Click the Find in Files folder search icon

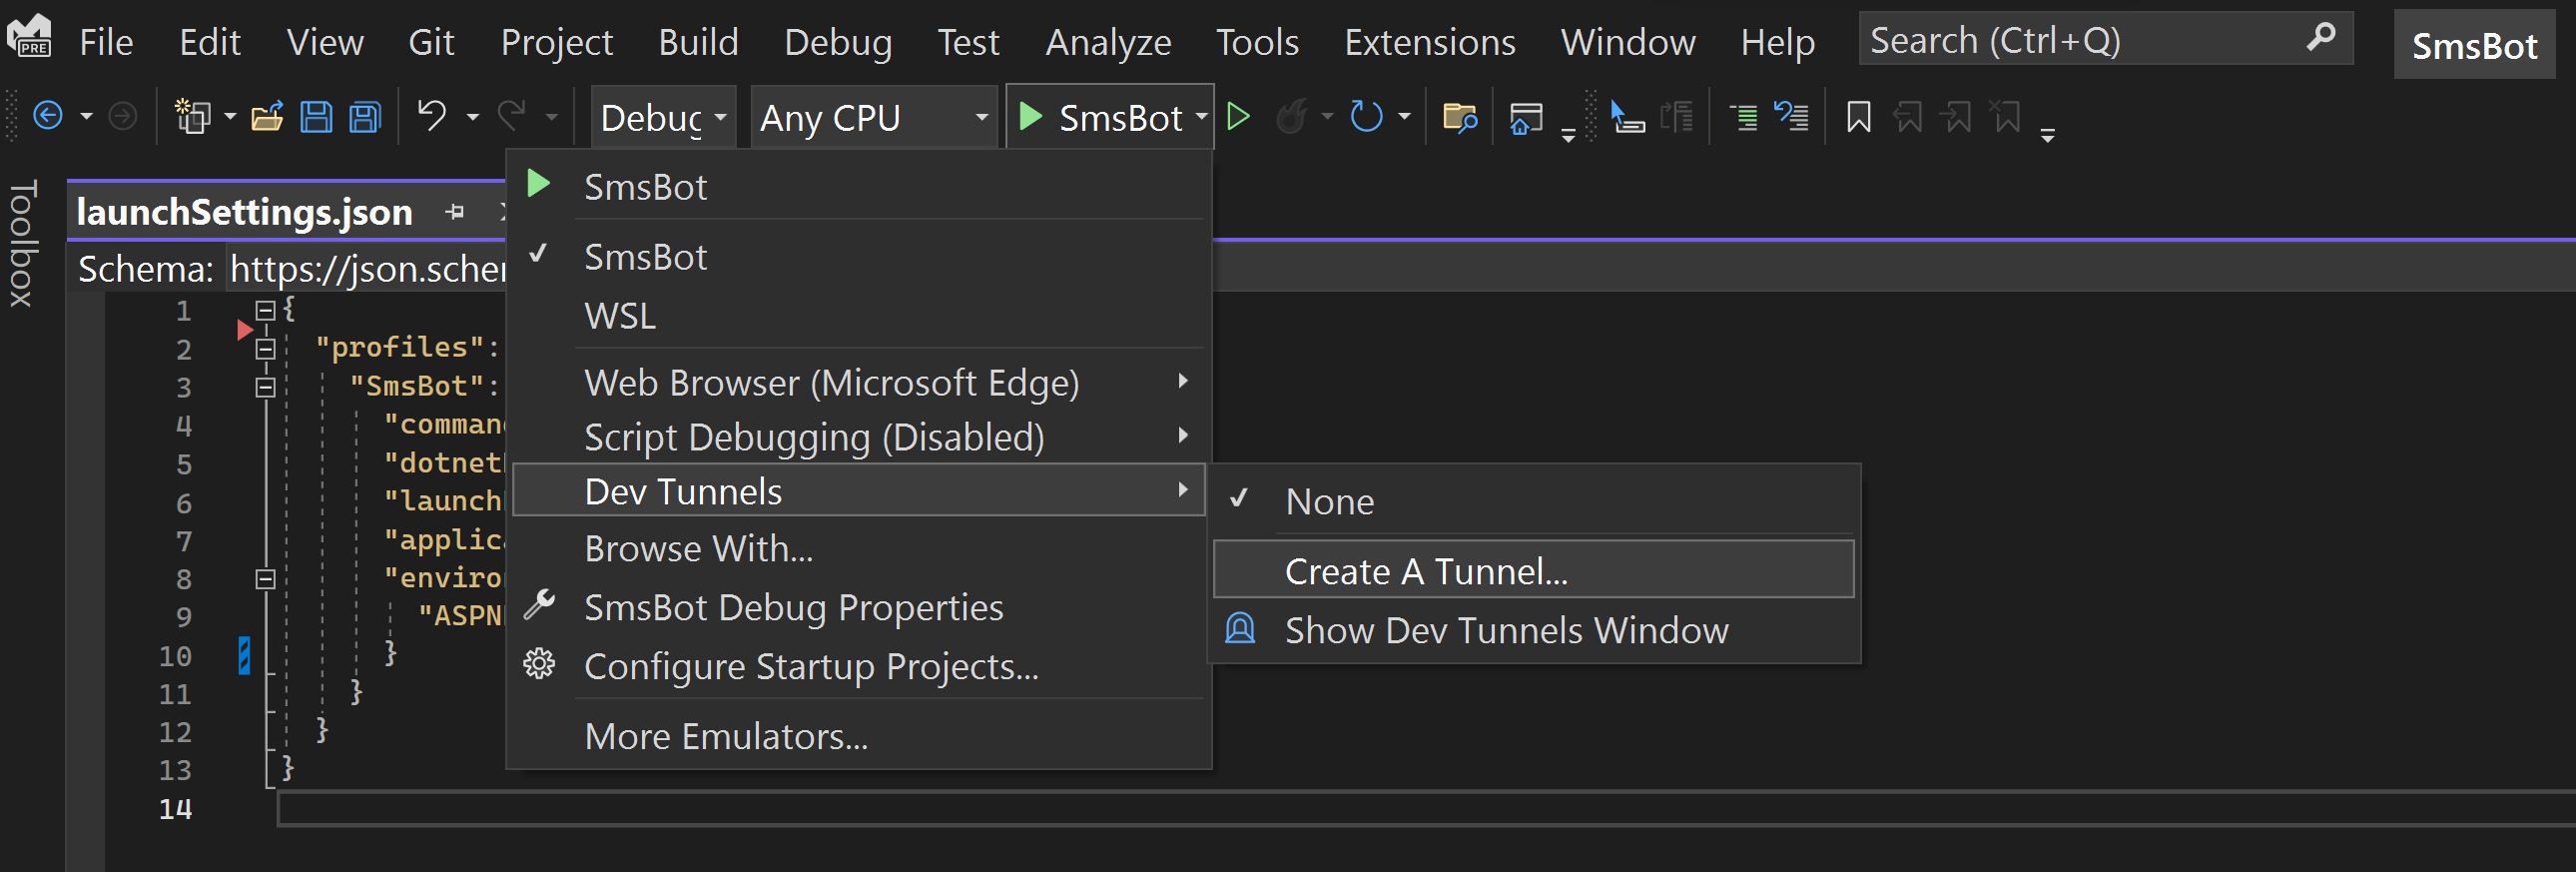(x=1460, y=118)
